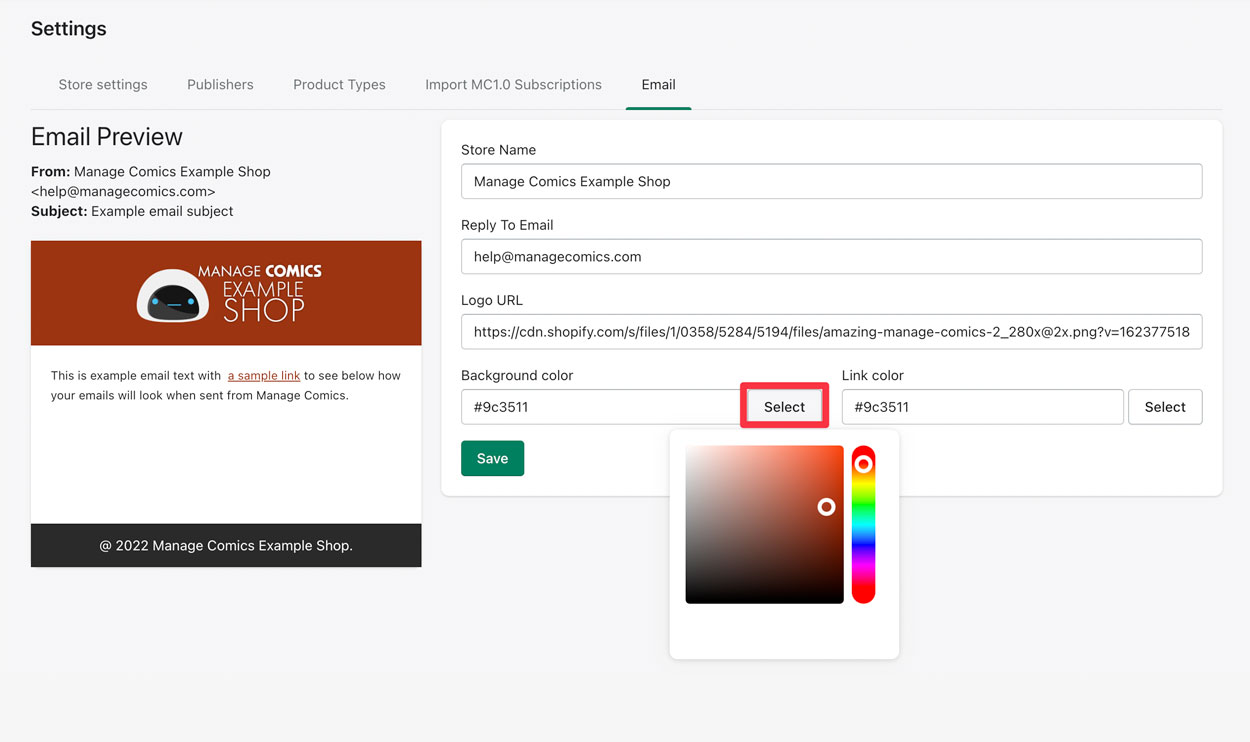Click the hue slider handle
Viewport: 1250px width, 742px height.
863,464
